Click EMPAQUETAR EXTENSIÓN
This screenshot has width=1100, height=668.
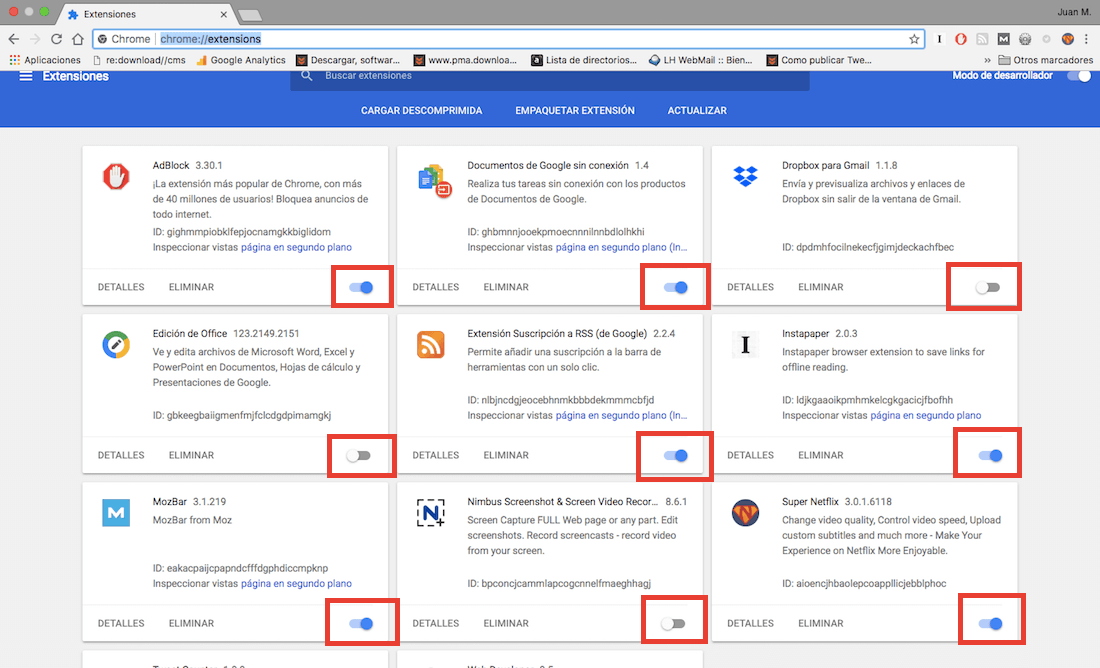pyautogui.click(x=575, y=111)
